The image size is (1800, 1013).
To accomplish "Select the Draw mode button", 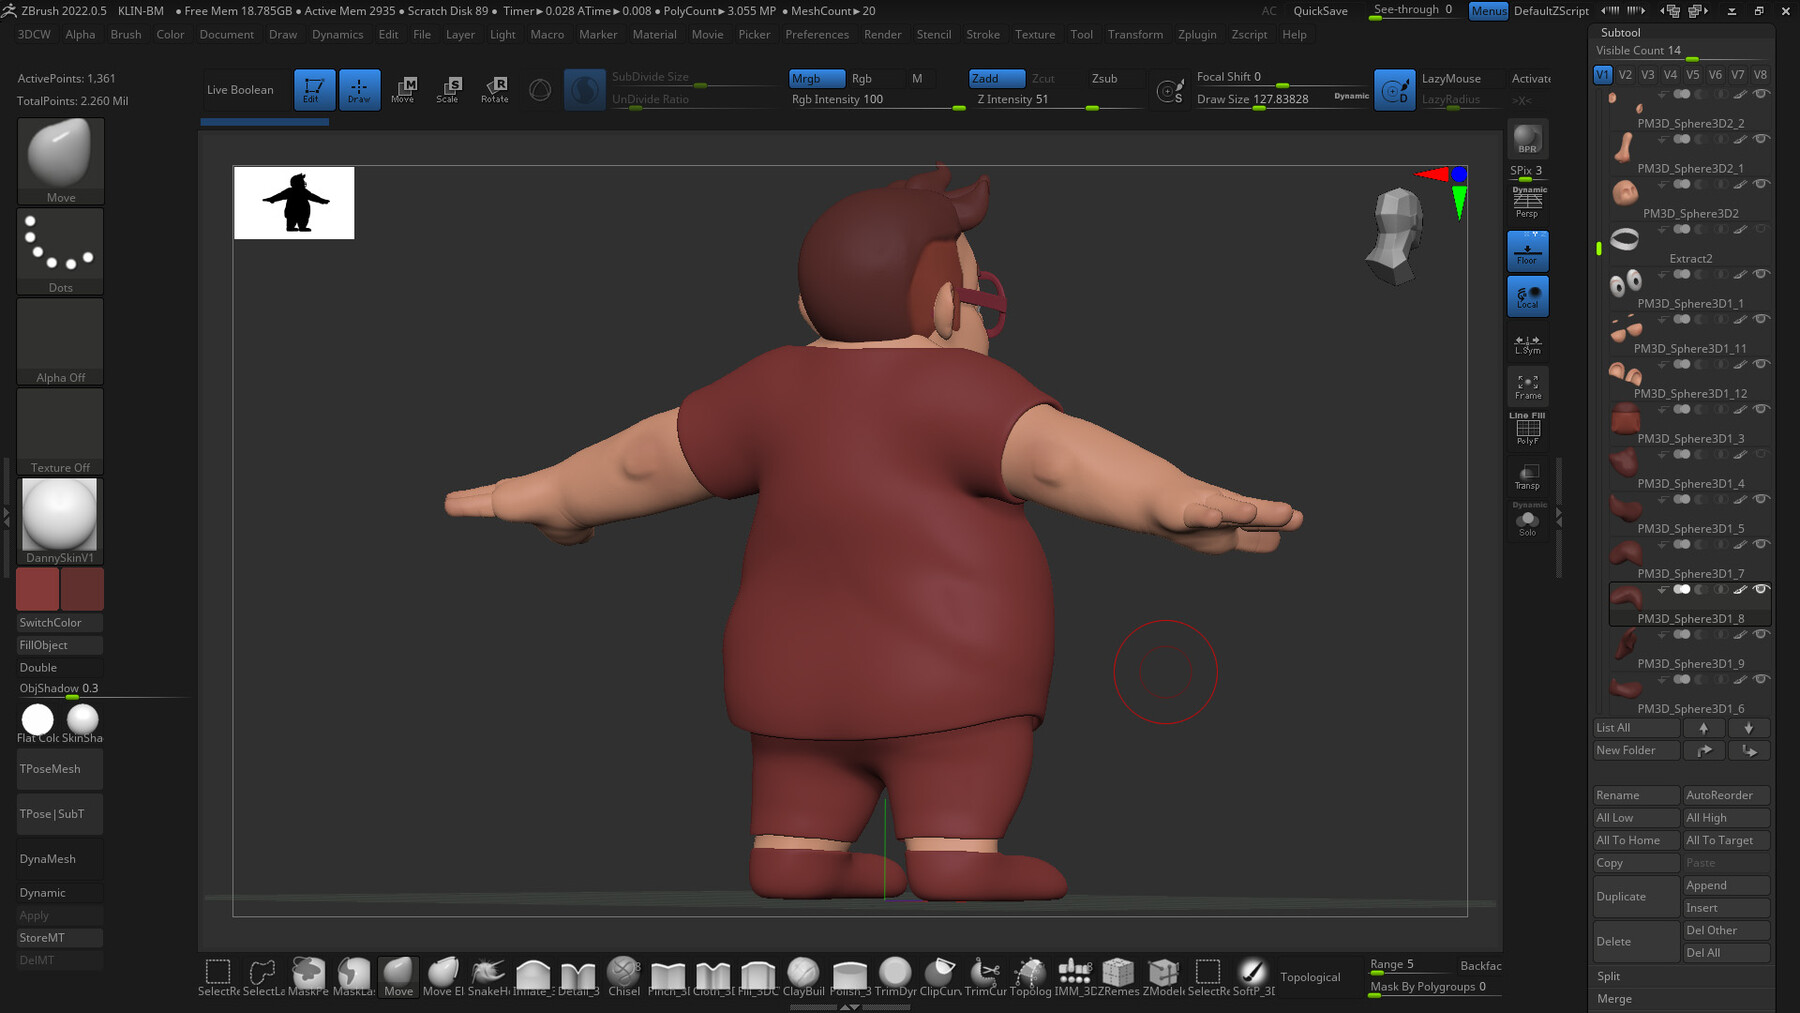I will pyautogui.click(x=359, y=89).
